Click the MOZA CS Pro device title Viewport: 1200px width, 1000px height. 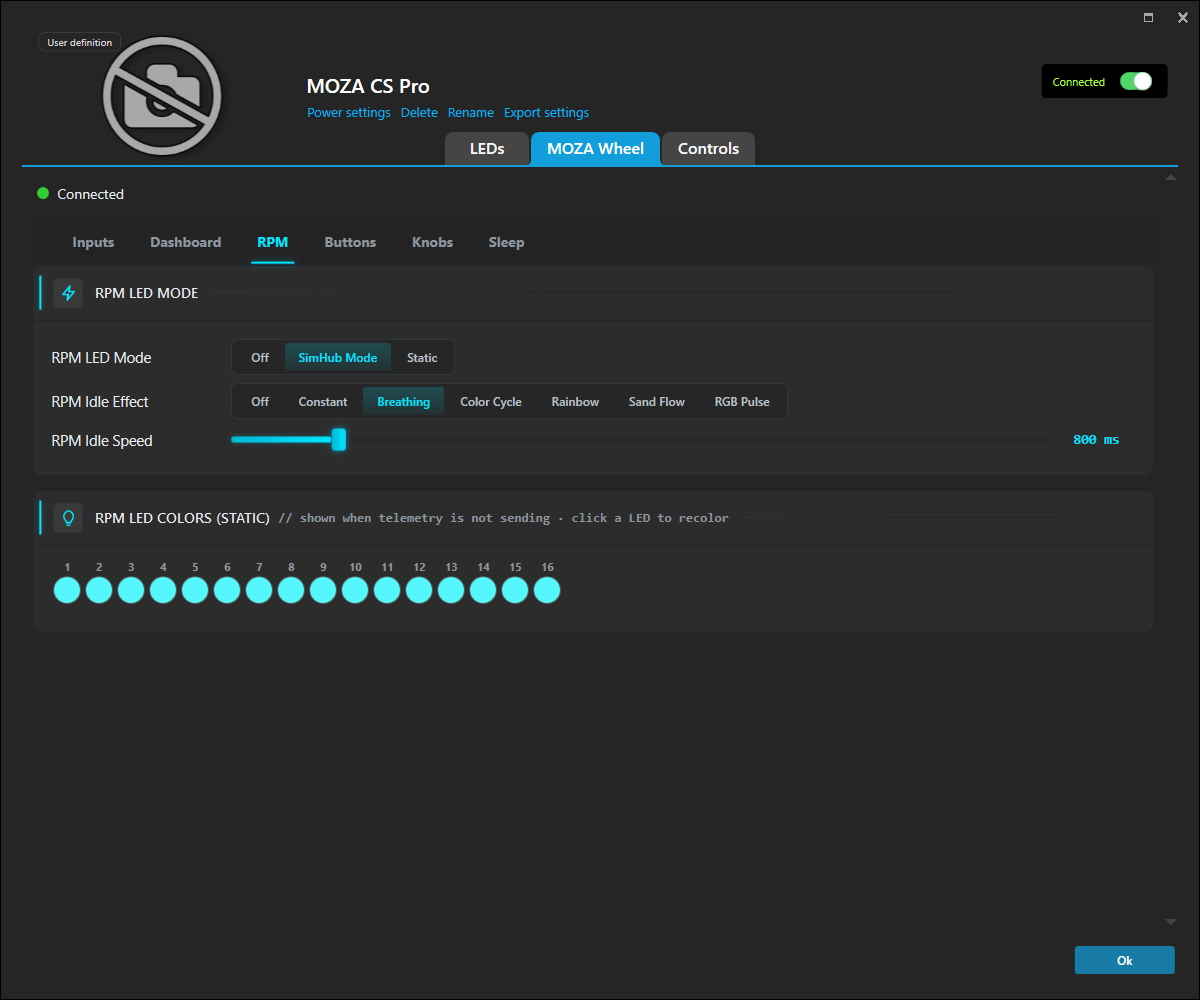(368, 86)
